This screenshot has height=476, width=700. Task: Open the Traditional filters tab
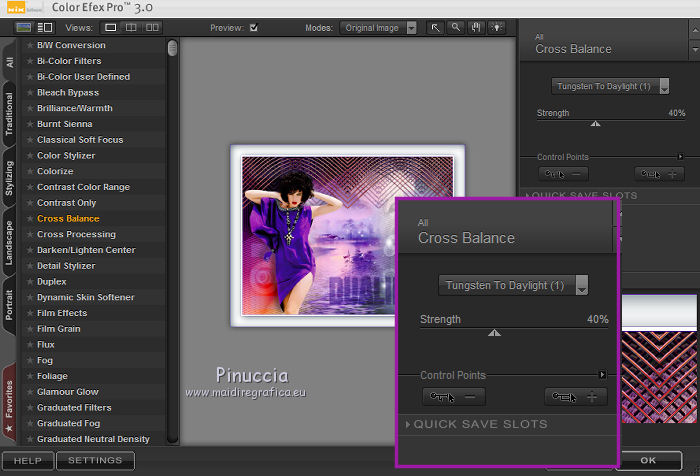(x=9, y=114)
